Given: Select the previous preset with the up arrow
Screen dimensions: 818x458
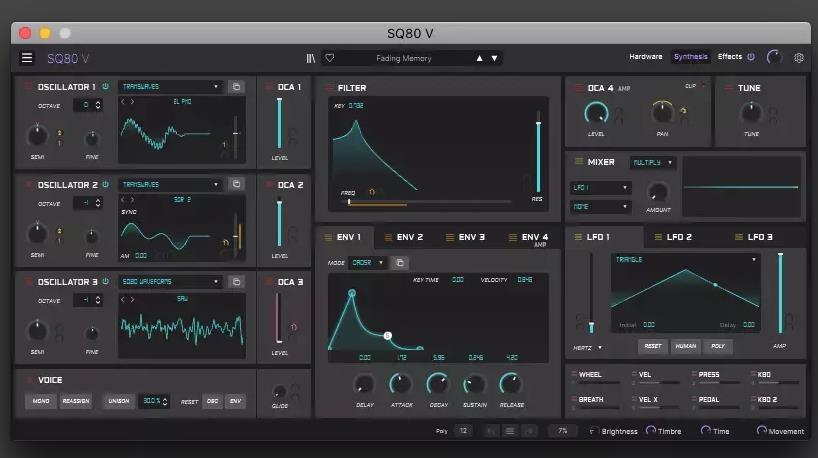Looking at the screenshot, I should tap(479, 58).
